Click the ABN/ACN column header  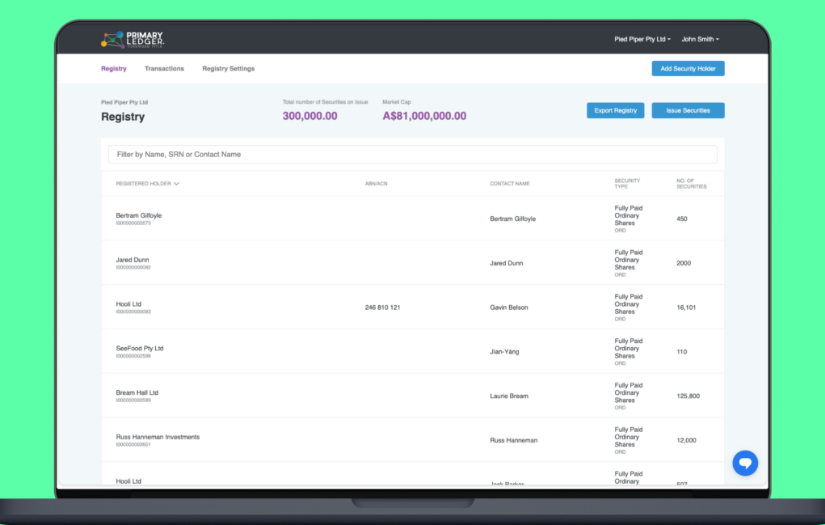coord(376,184)
